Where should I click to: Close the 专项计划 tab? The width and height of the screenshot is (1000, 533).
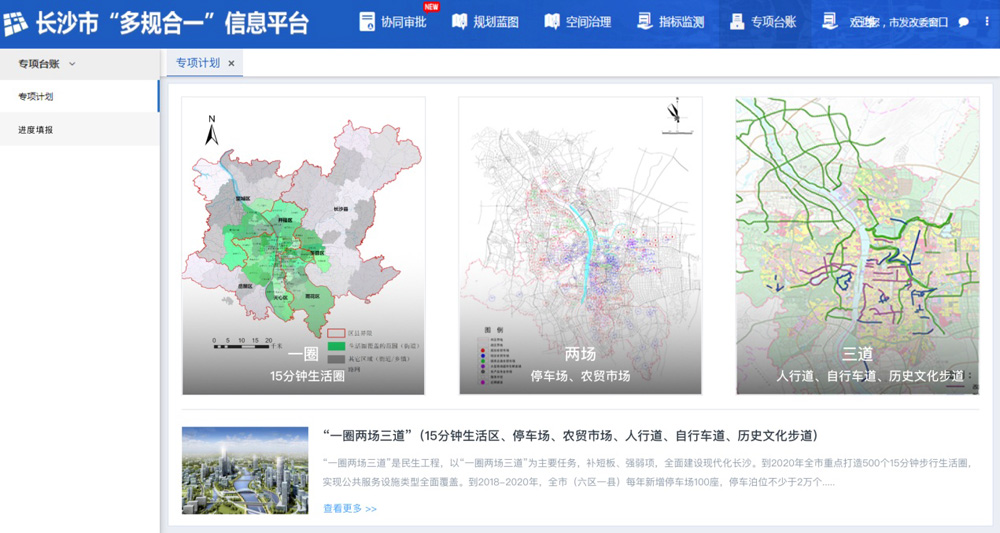[231, 63]
